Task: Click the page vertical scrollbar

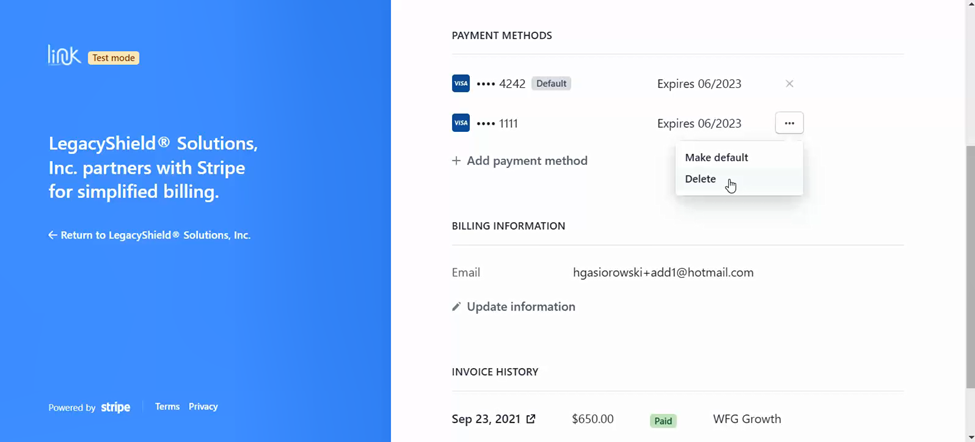Action: point(969,266)
